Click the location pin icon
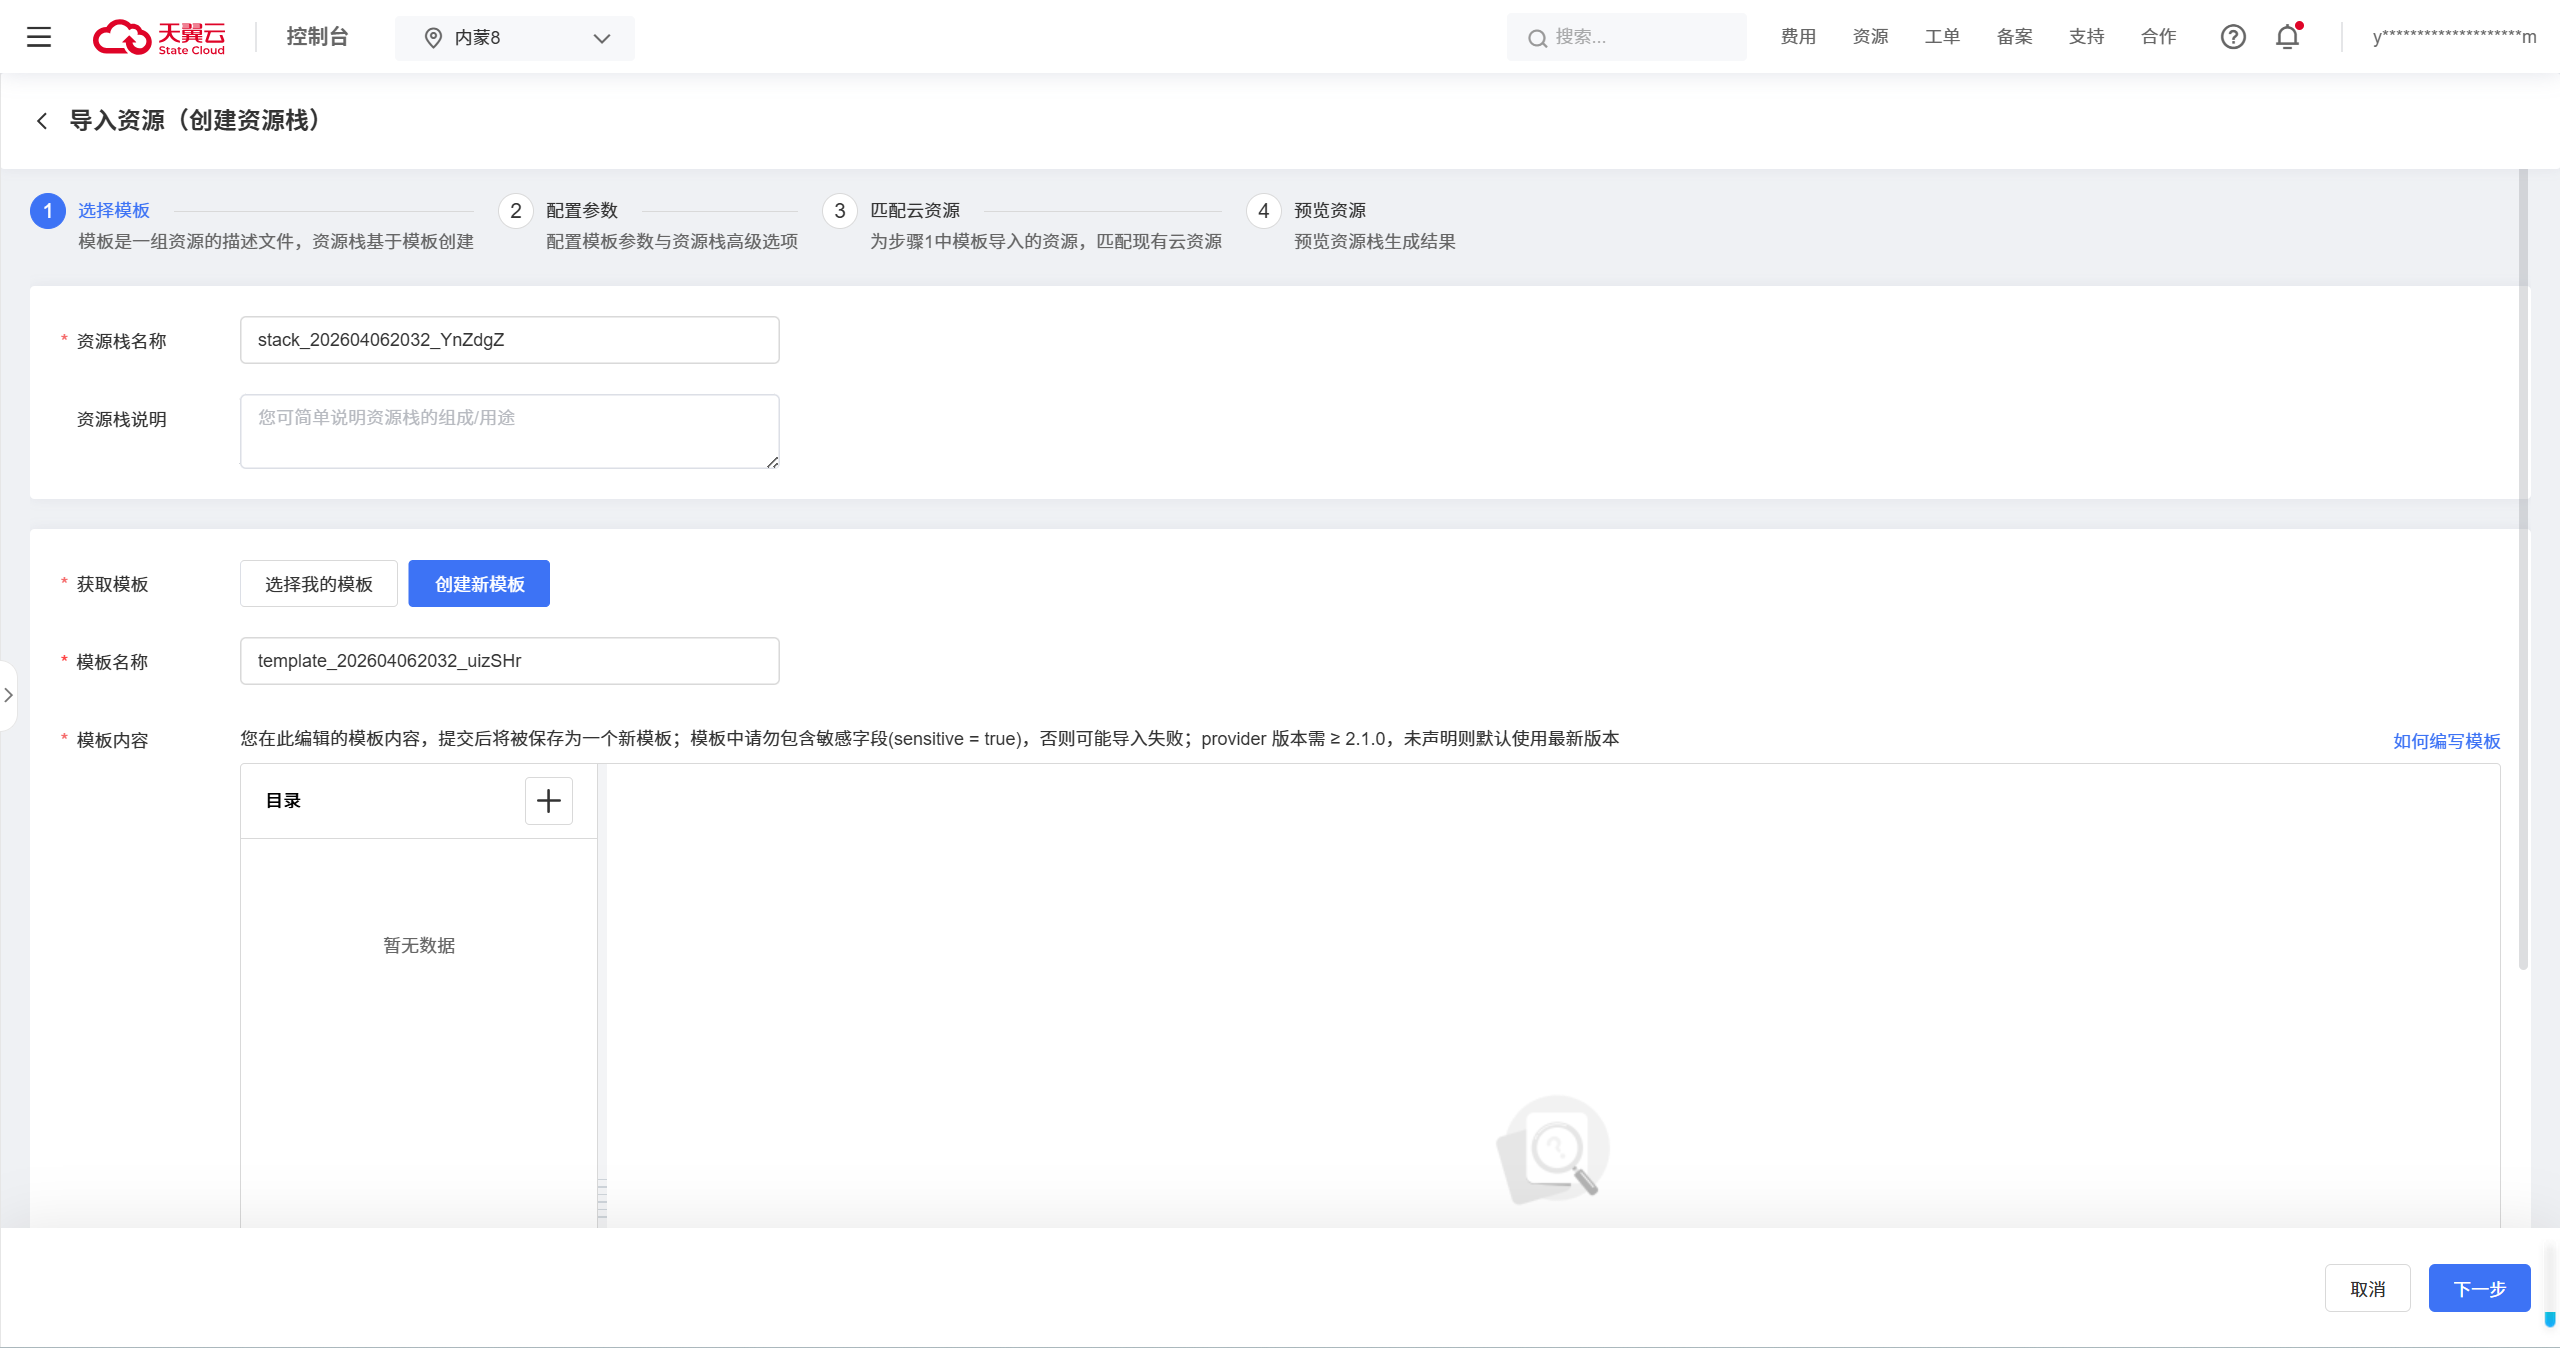This screenshot has height=1348, width=2560. pos(433,38)
